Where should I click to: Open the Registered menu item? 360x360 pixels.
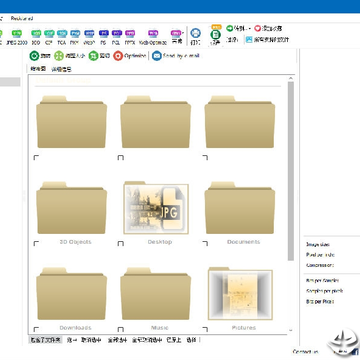click(x=22, y=18)
